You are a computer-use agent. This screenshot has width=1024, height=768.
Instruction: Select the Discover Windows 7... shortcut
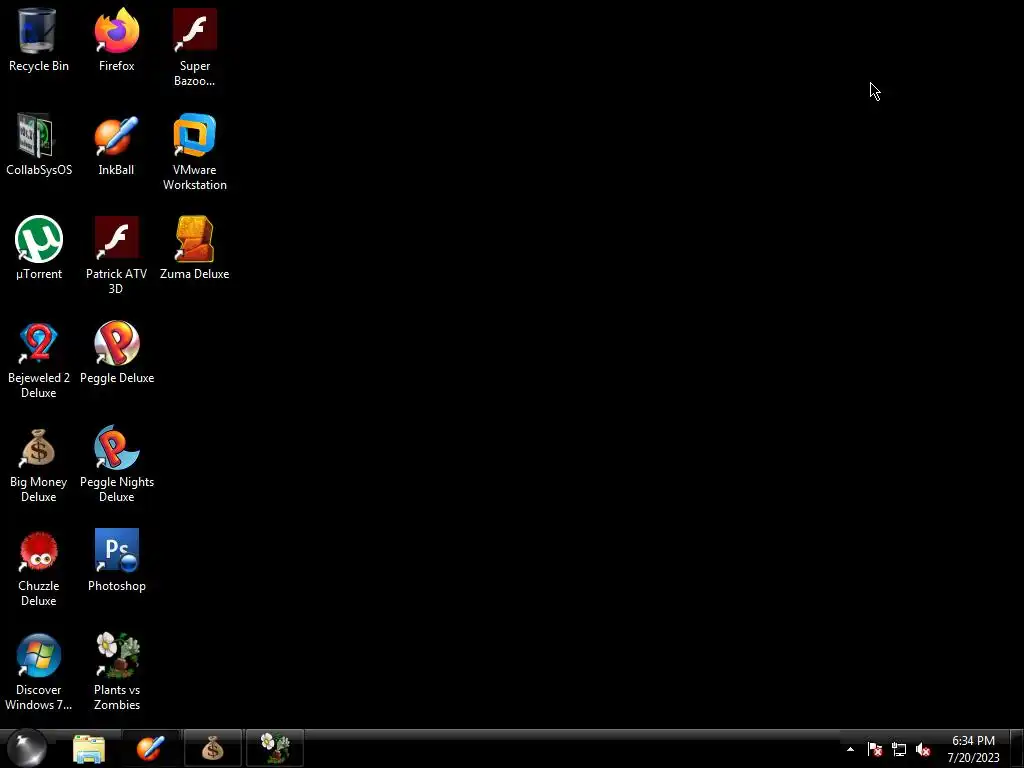(x=39, y=671)
